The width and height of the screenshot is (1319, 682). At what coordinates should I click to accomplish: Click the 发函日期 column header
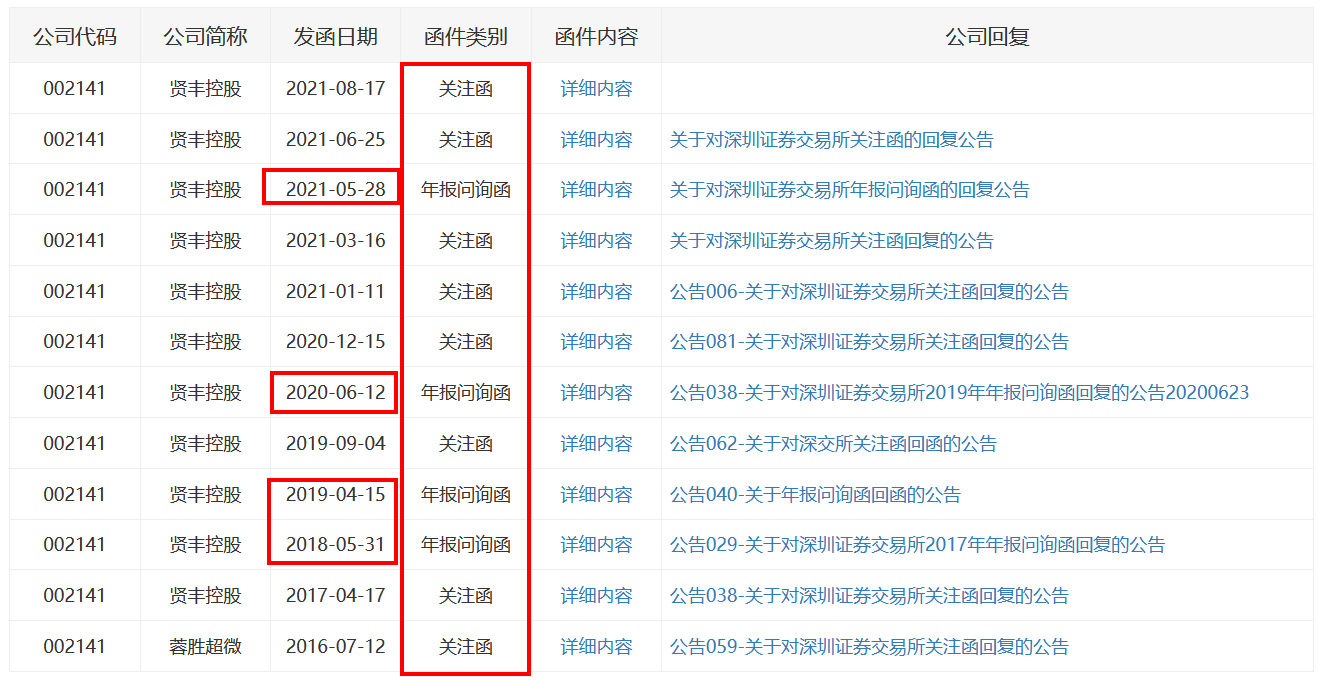335,37
